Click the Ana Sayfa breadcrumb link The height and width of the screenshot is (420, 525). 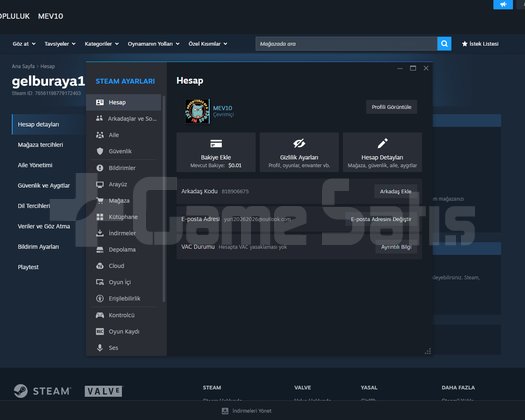(x=23, y=66)
